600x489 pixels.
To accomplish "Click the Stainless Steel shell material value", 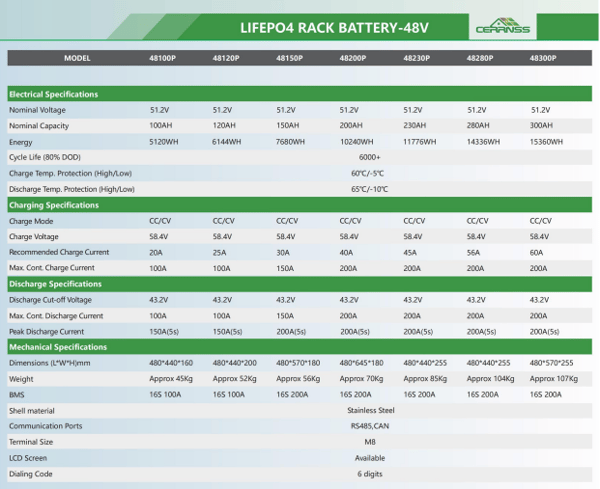I will point(370,410).
